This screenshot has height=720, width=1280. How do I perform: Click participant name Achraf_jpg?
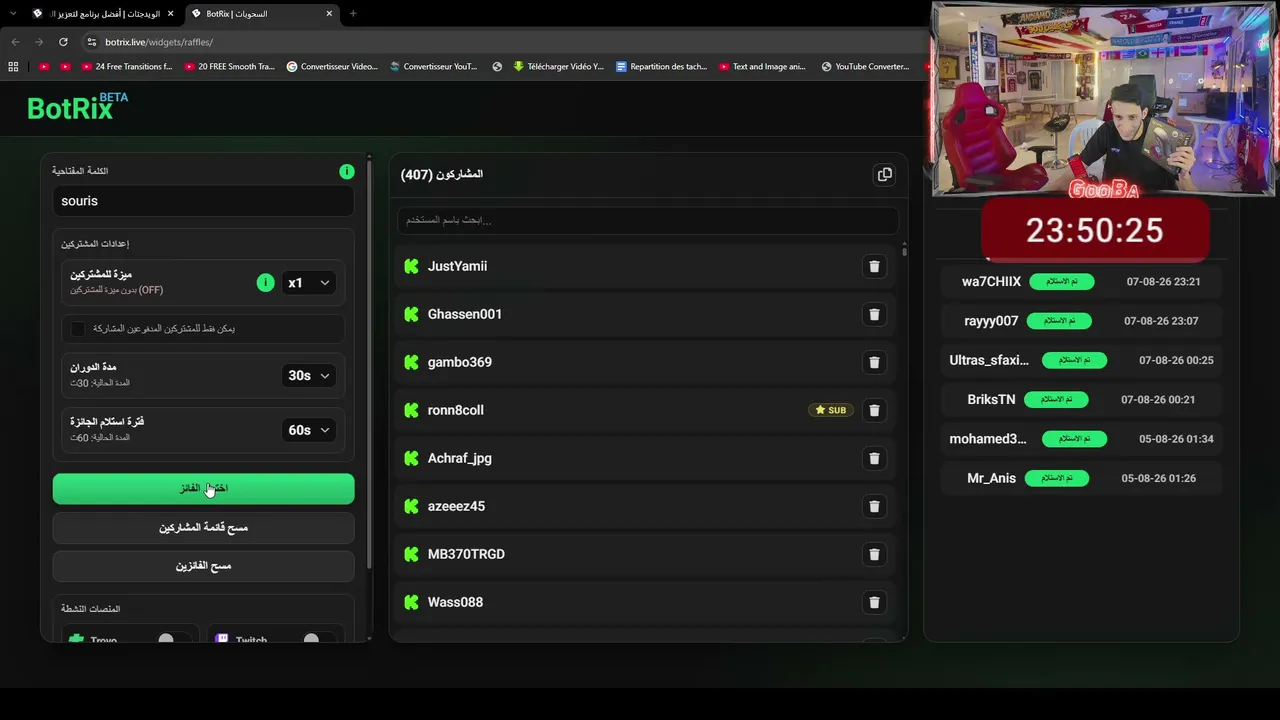pos(460,458)
